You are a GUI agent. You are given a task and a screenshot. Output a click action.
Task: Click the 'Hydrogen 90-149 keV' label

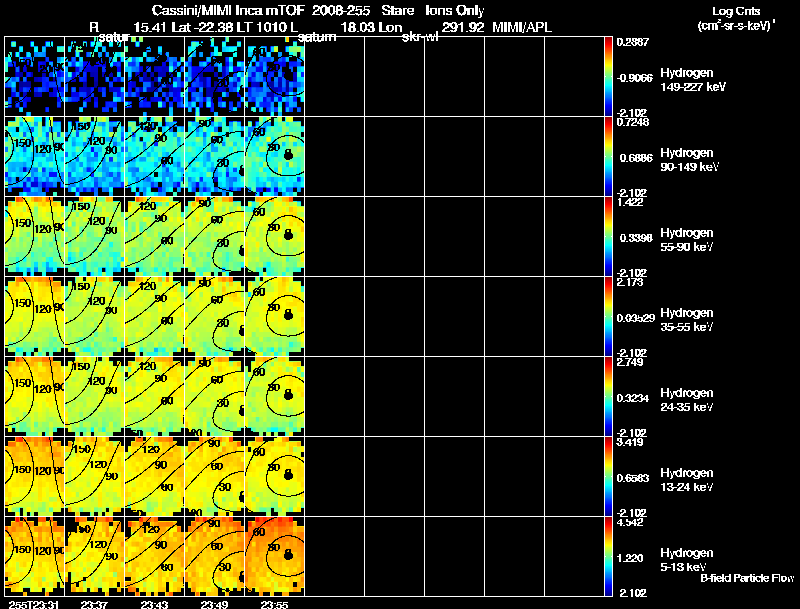click(x=690, y=160)
